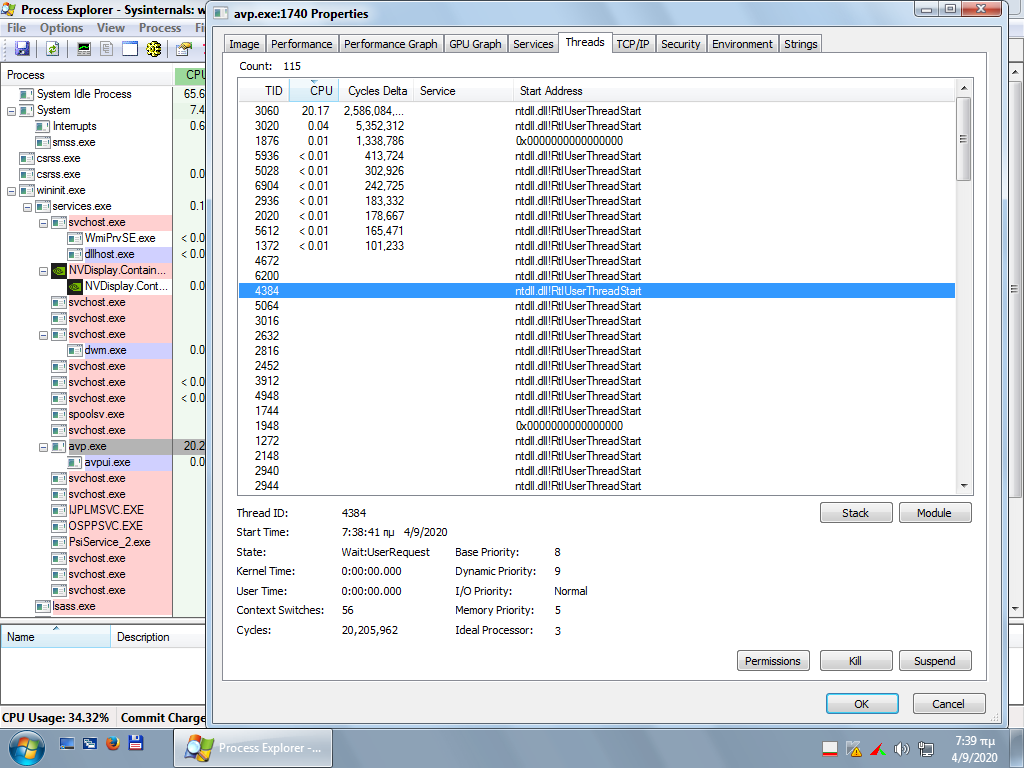Click the network tray icon
Viewport: 1024px width, 768px height.
coord(925,748)
